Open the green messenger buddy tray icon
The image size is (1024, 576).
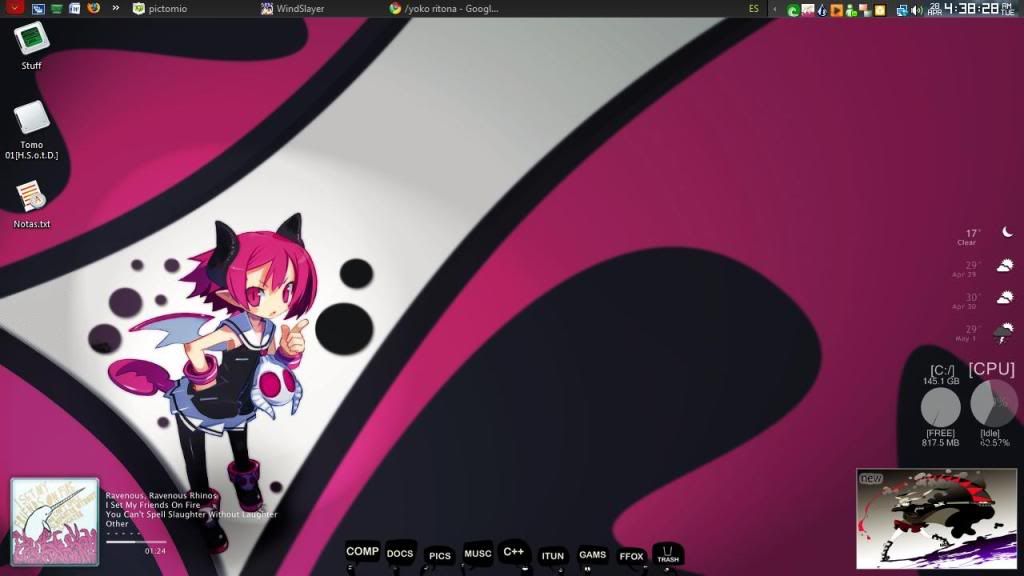pos(851,10)
